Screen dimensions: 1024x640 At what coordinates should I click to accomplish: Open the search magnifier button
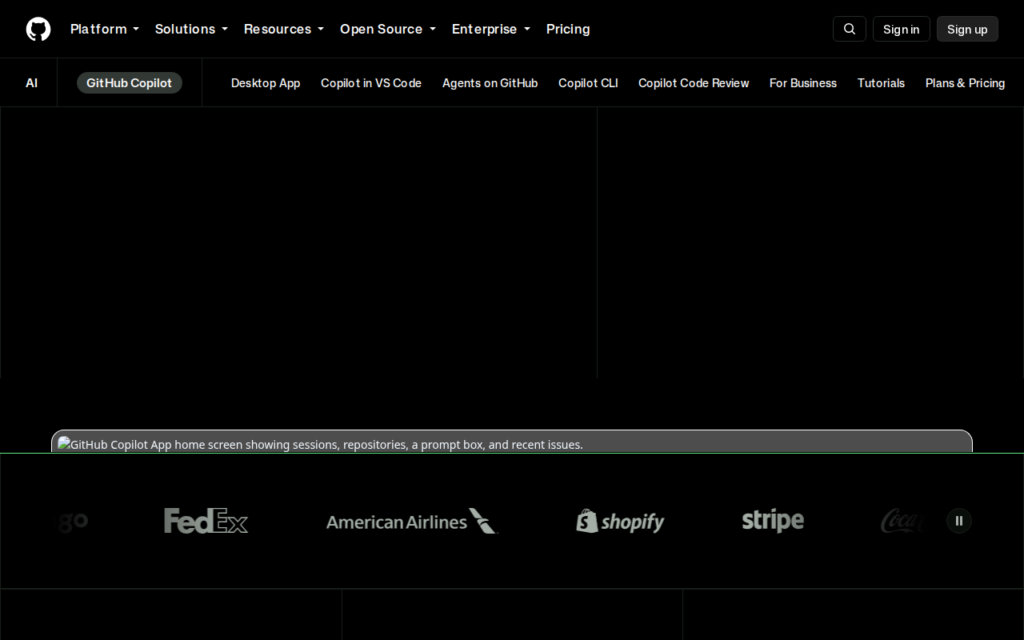click(x=849, y=29)
